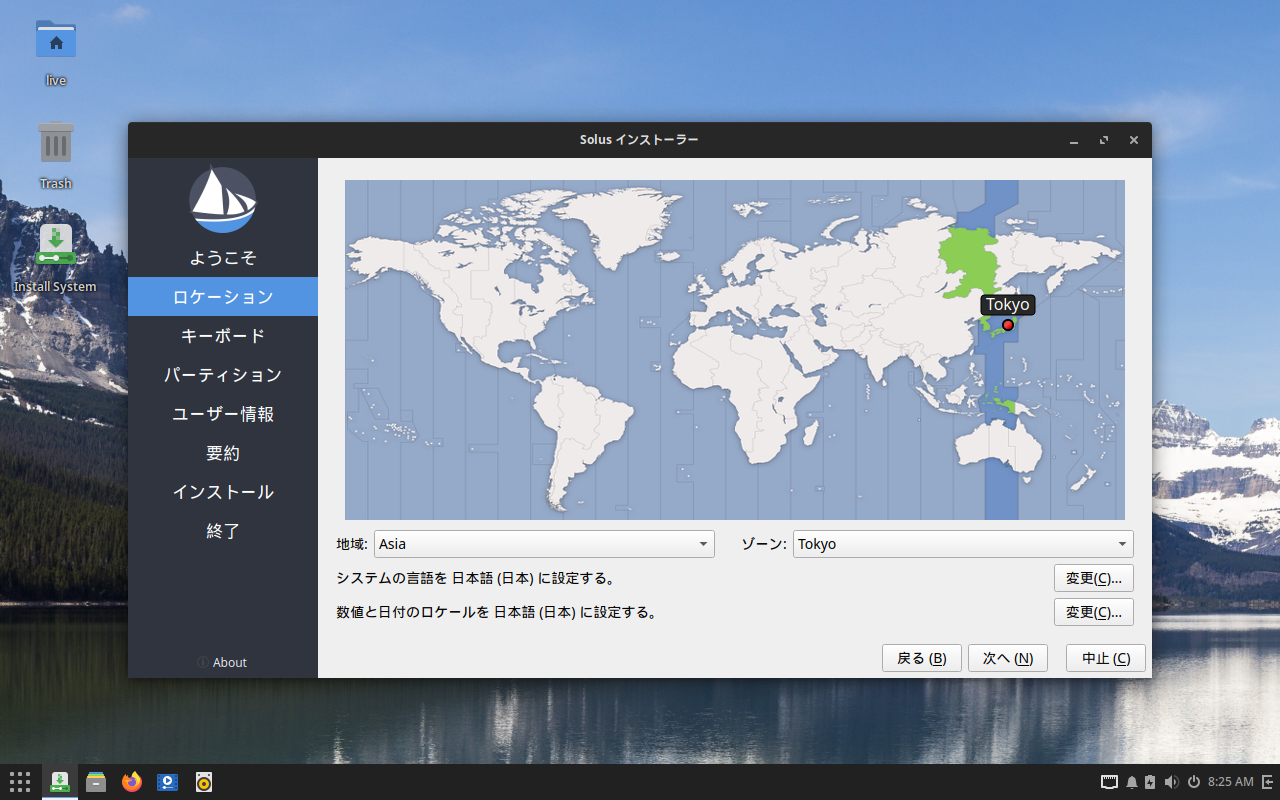Go to the 終了 sidebar step

(x=223, y=531)
